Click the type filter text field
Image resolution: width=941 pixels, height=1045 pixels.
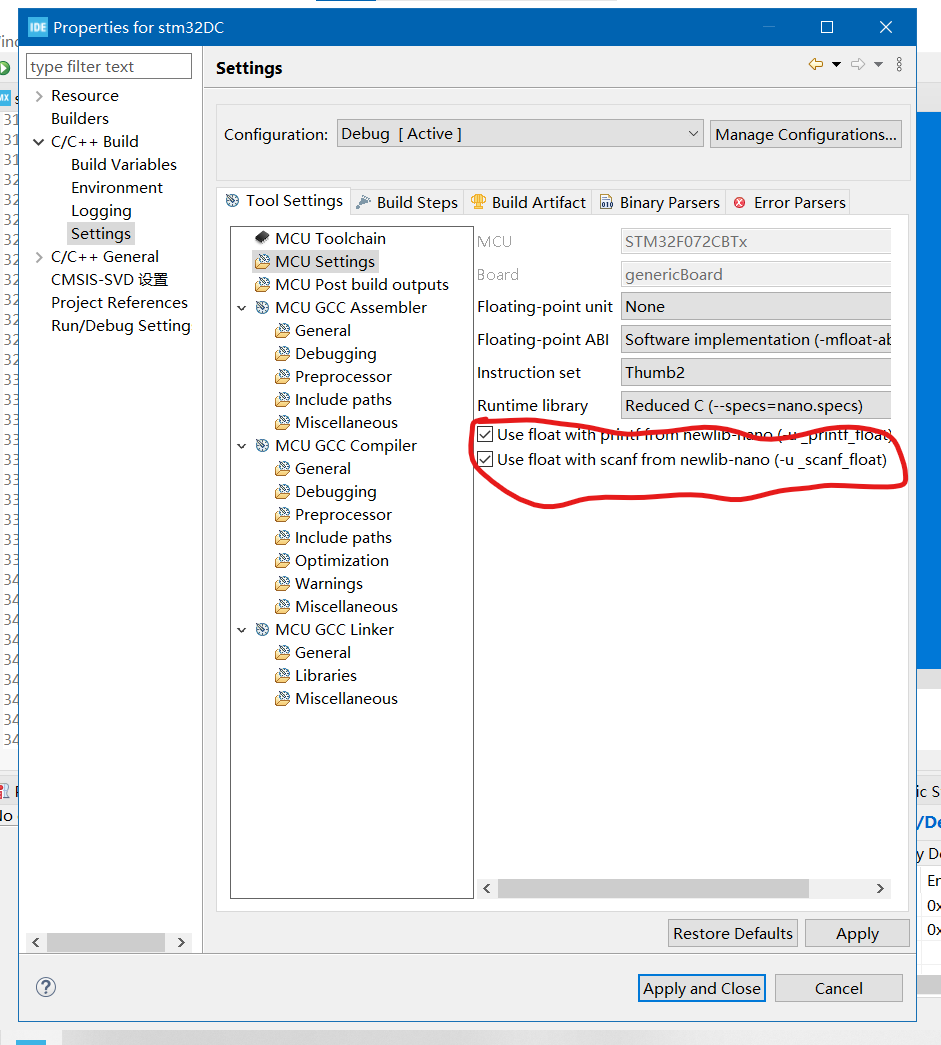tap(109, 66)
